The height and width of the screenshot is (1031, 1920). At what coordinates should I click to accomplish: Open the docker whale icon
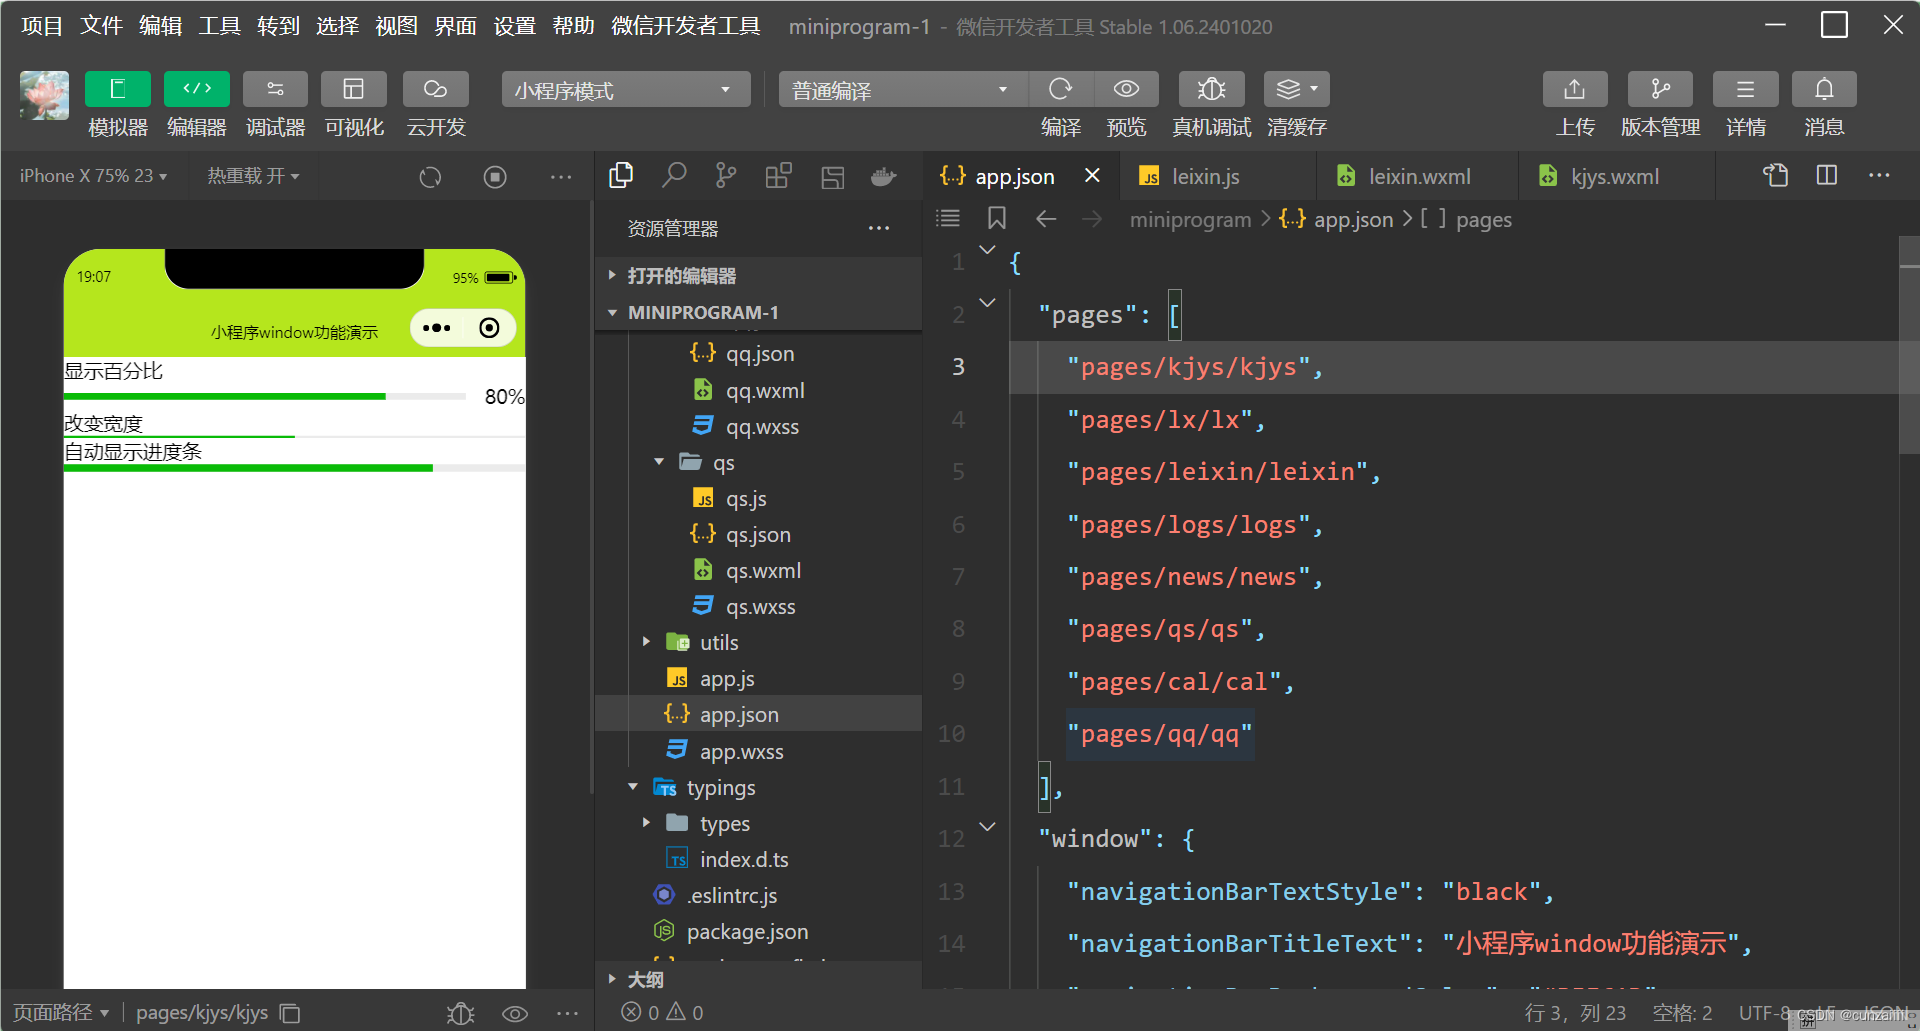884,177
